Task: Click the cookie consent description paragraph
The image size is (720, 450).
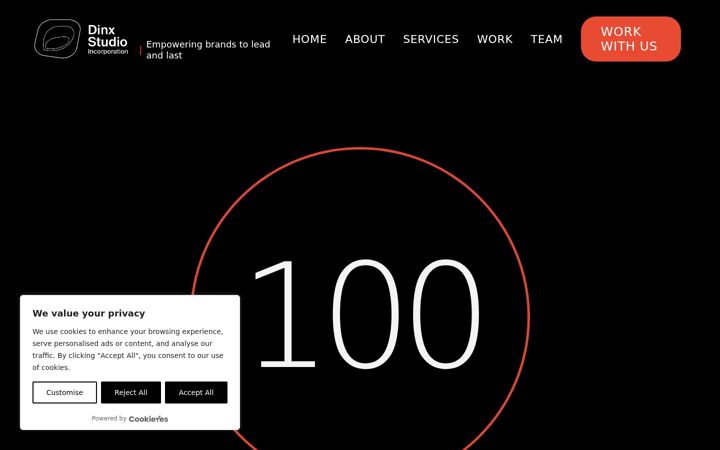Action: [x=128, y=349]
